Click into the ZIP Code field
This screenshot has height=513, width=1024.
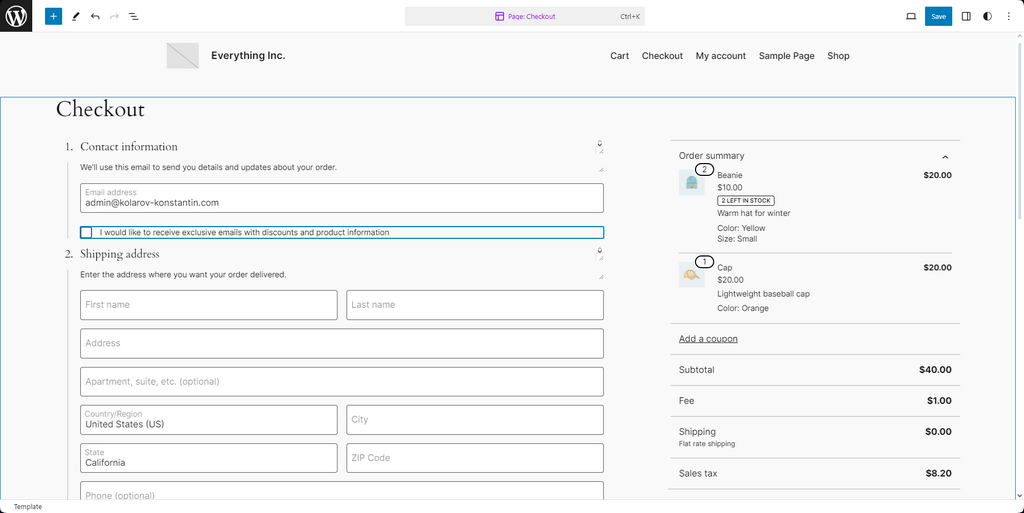[x=474, y=458]
